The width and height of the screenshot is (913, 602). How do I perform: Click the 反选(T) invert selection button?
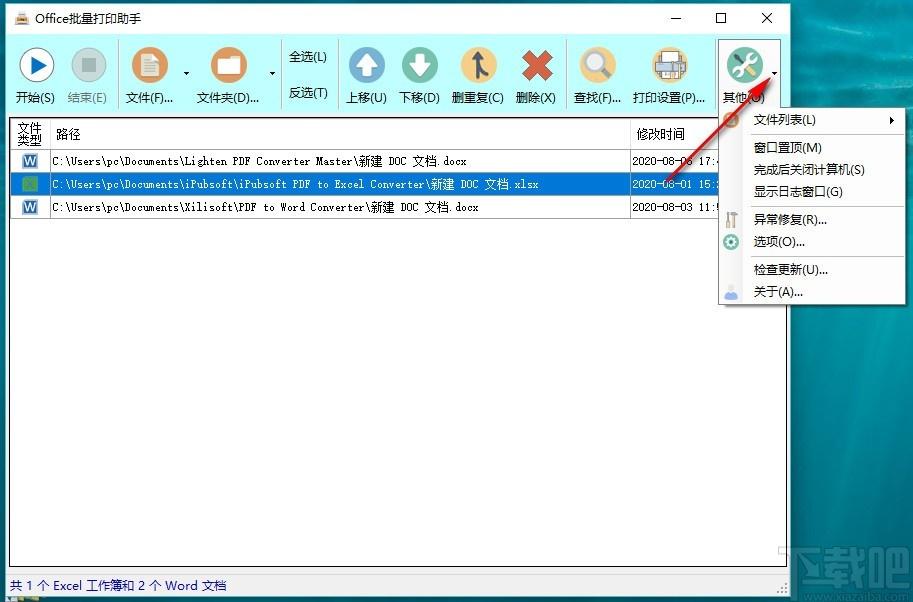click(308, 93)
